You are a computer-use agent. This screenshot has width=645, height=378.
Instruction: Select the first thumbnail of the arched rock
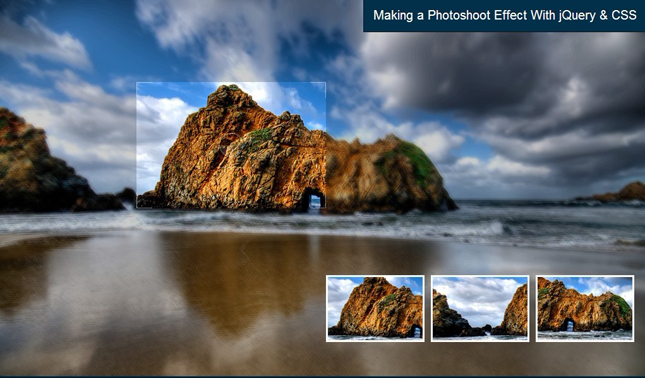pos(375,308)
